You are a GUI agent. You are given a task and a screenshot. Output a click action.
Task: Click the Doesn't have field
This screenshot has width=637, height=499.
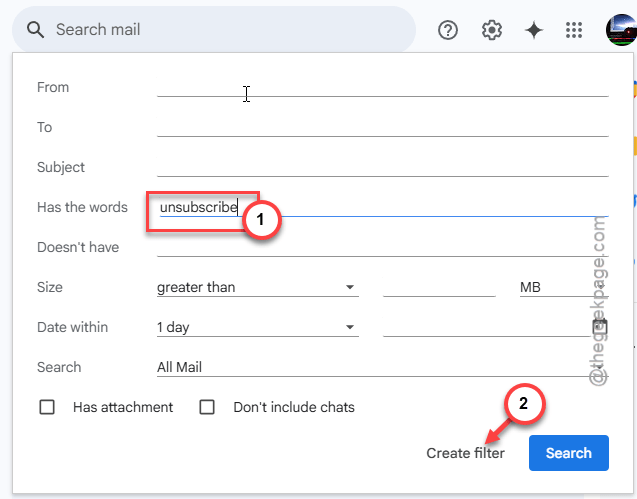pos(382,247)
